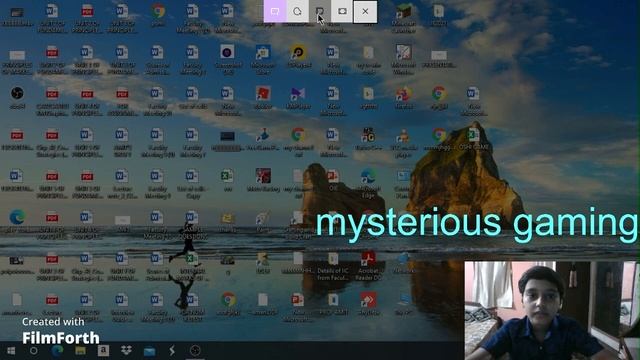This screenshot has height=360, width=640.
Task: Click the webcam video overlay
Action: point(550,310)
